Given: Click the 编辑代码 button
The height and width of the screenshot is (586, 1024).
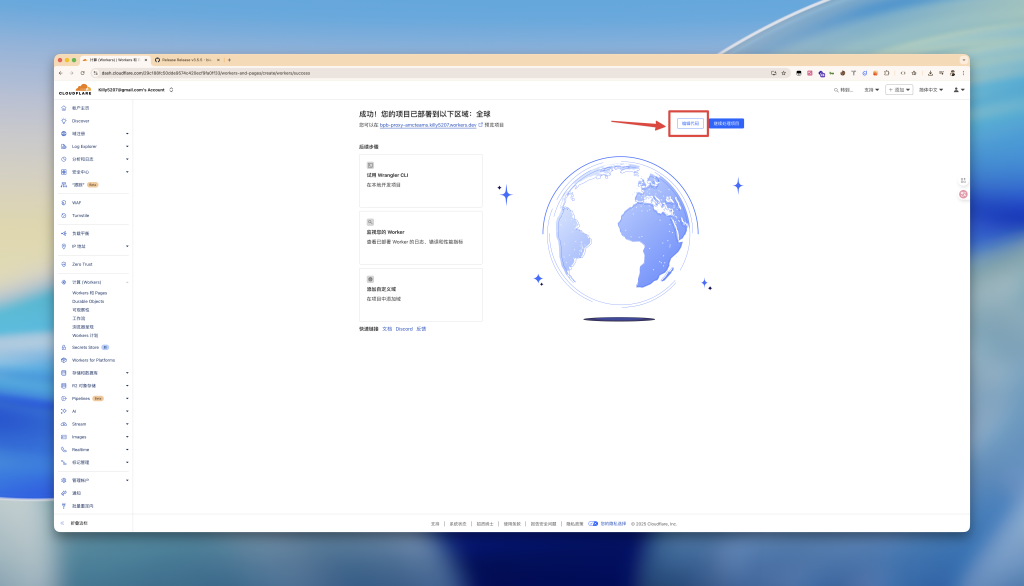Looking at the screenshot, I should click(690, 123).
